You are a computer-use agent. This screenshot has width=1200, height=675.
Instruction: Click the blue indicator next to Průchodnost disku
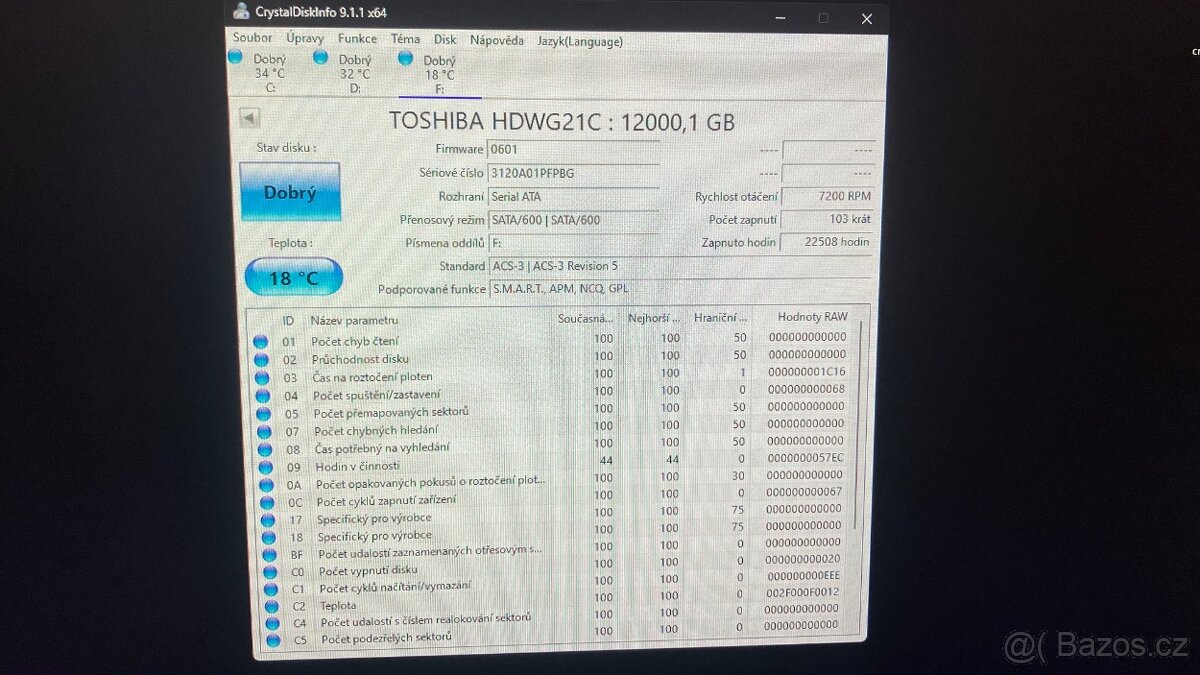coord(260,357)
